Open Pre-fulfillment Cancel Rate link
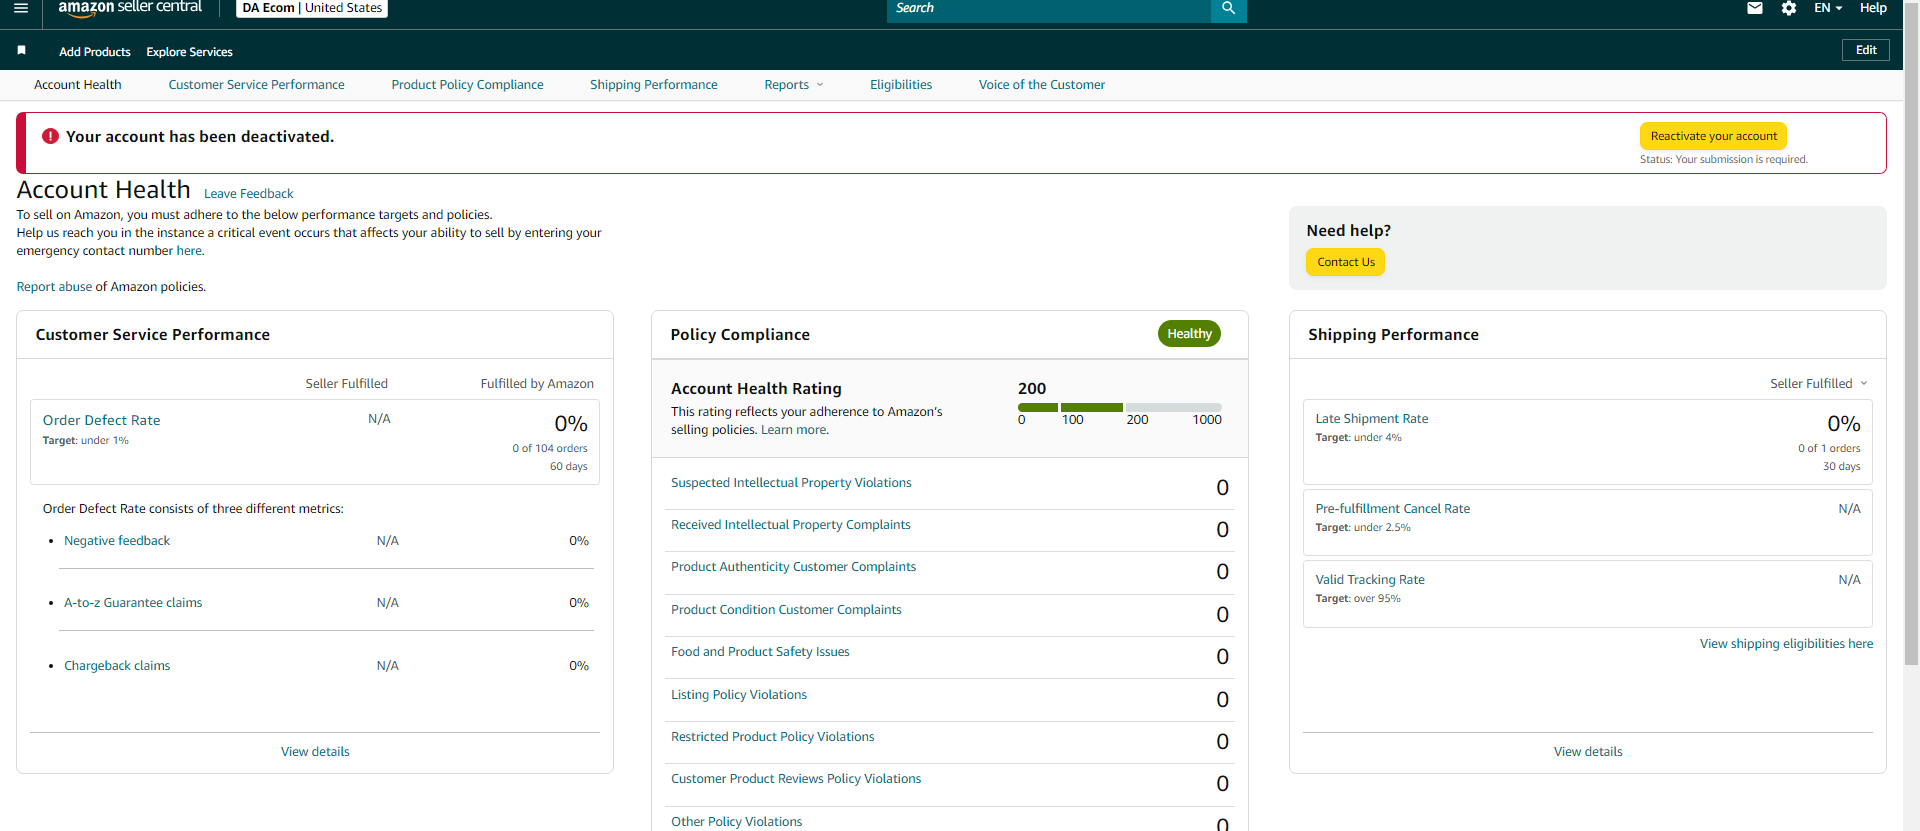Viewport: 1920px width, 831px height. [x=1392, y=509]
